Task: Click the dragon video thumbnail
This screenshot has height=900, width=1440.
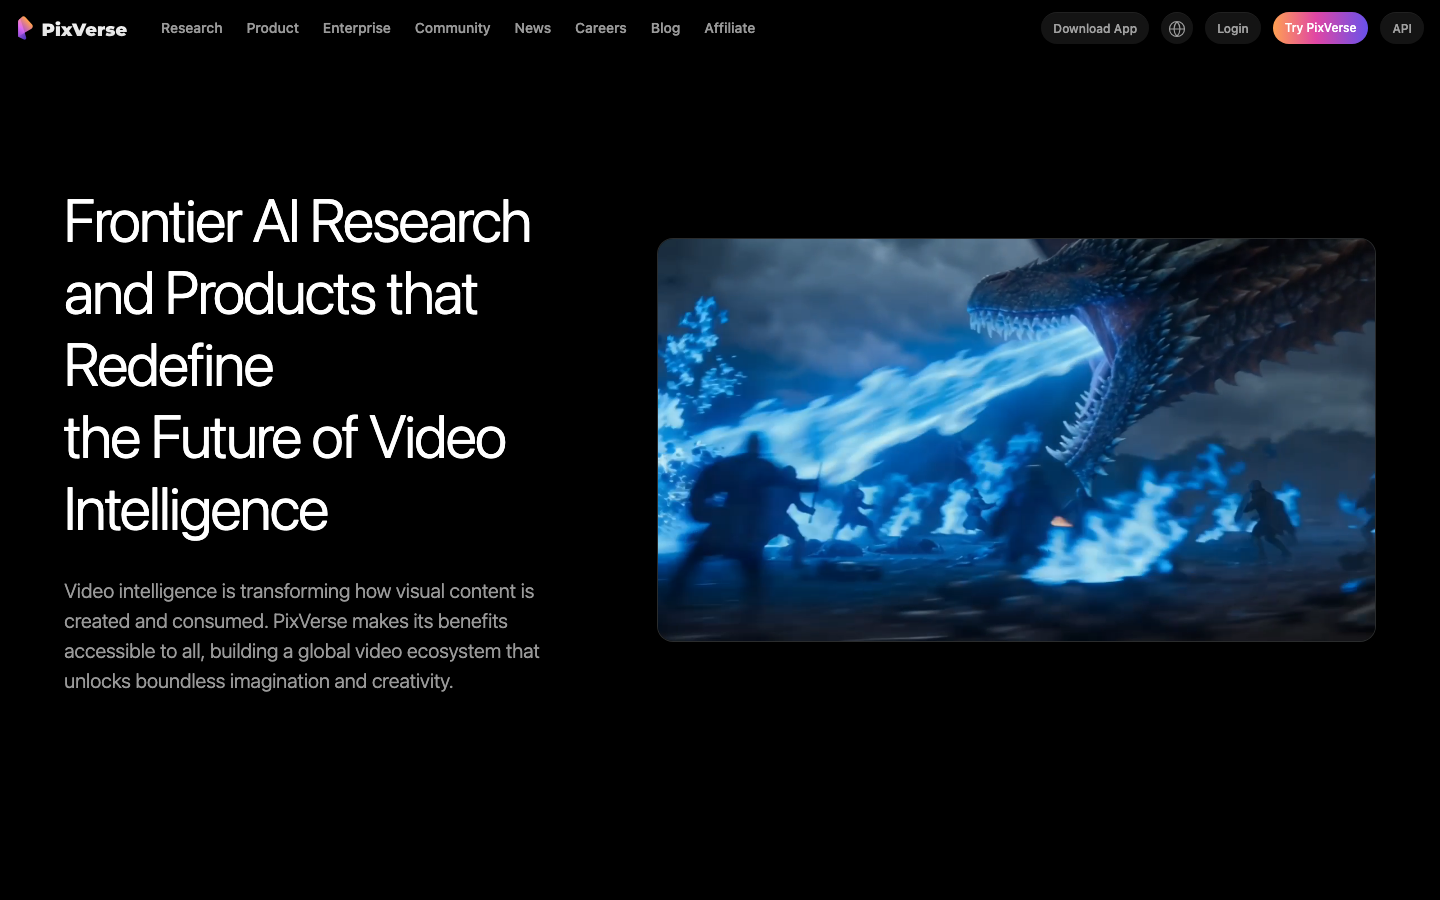Action: [x=1016, y=440]
